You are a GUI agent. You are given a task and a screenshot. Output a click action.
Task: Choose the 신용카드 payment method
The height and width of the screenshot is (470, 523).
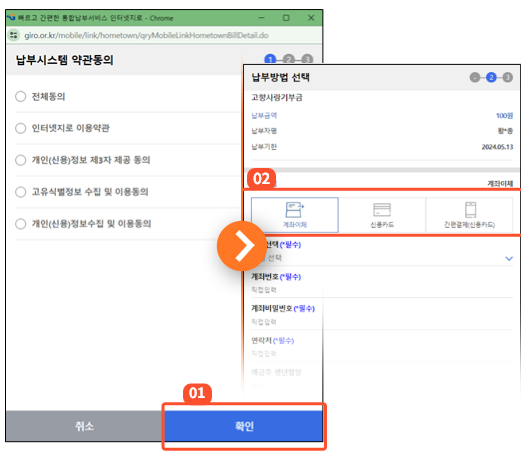pos(382,215)
